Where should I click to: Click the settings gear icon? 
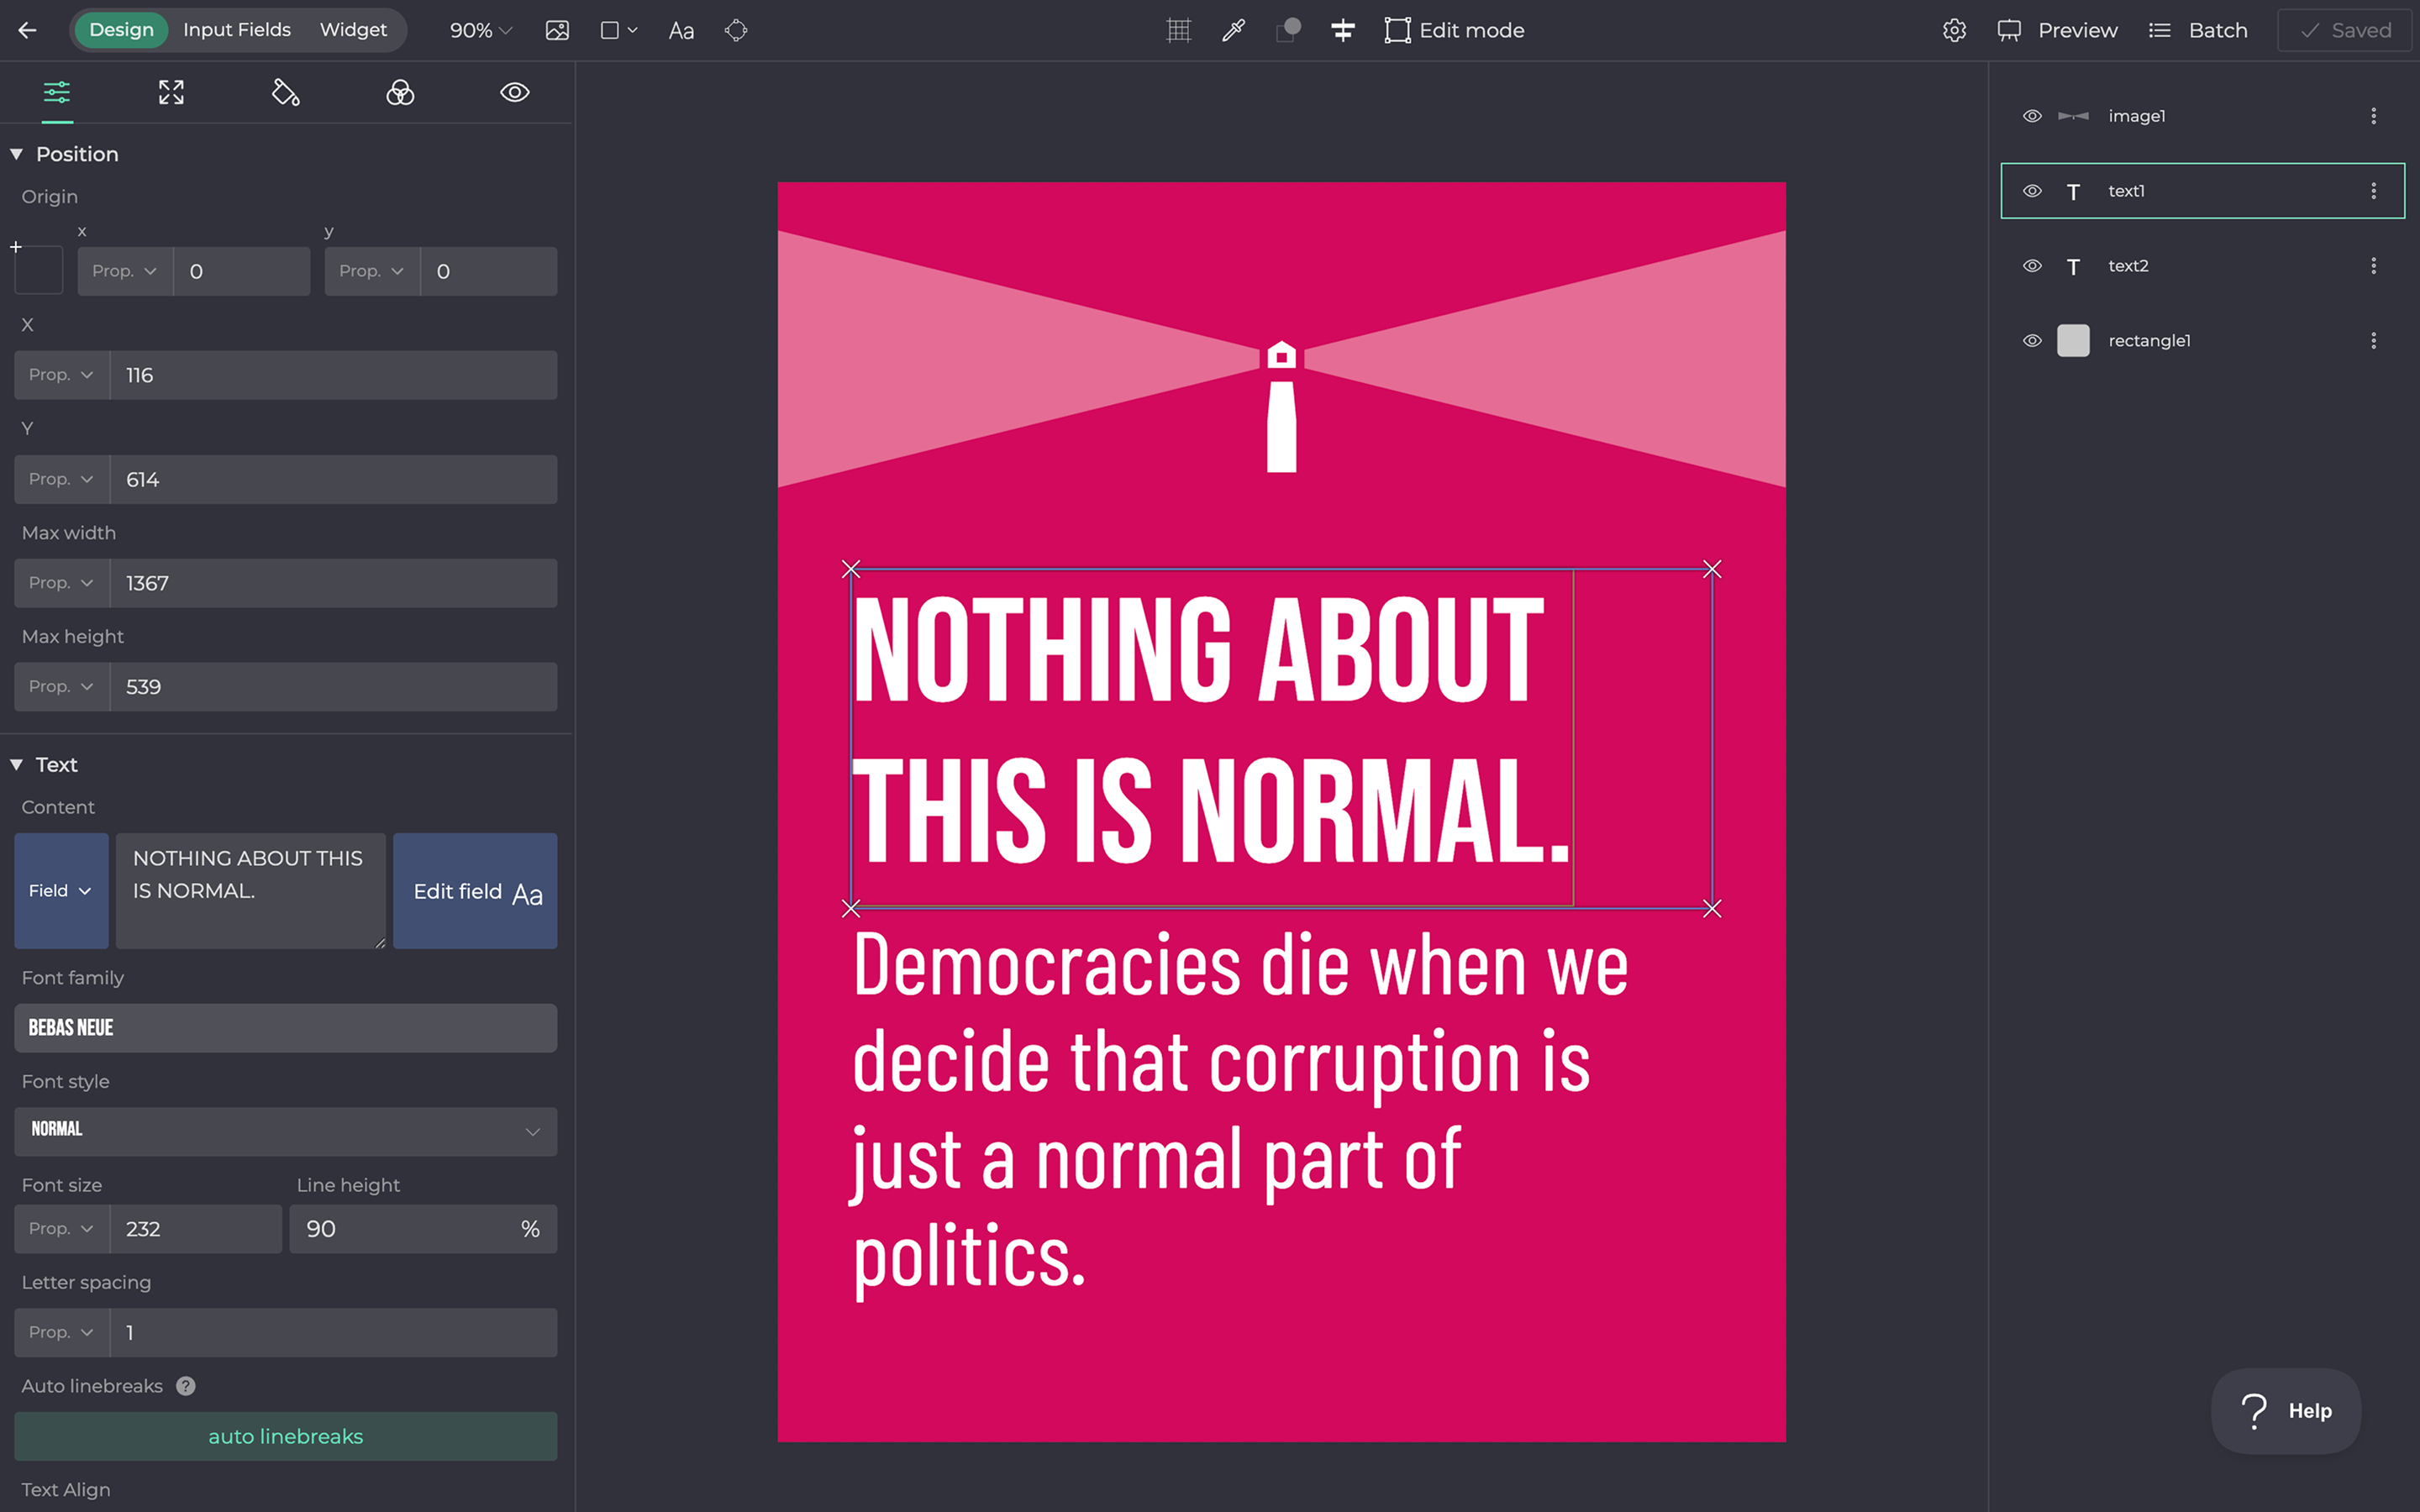tap(1954, 30)
